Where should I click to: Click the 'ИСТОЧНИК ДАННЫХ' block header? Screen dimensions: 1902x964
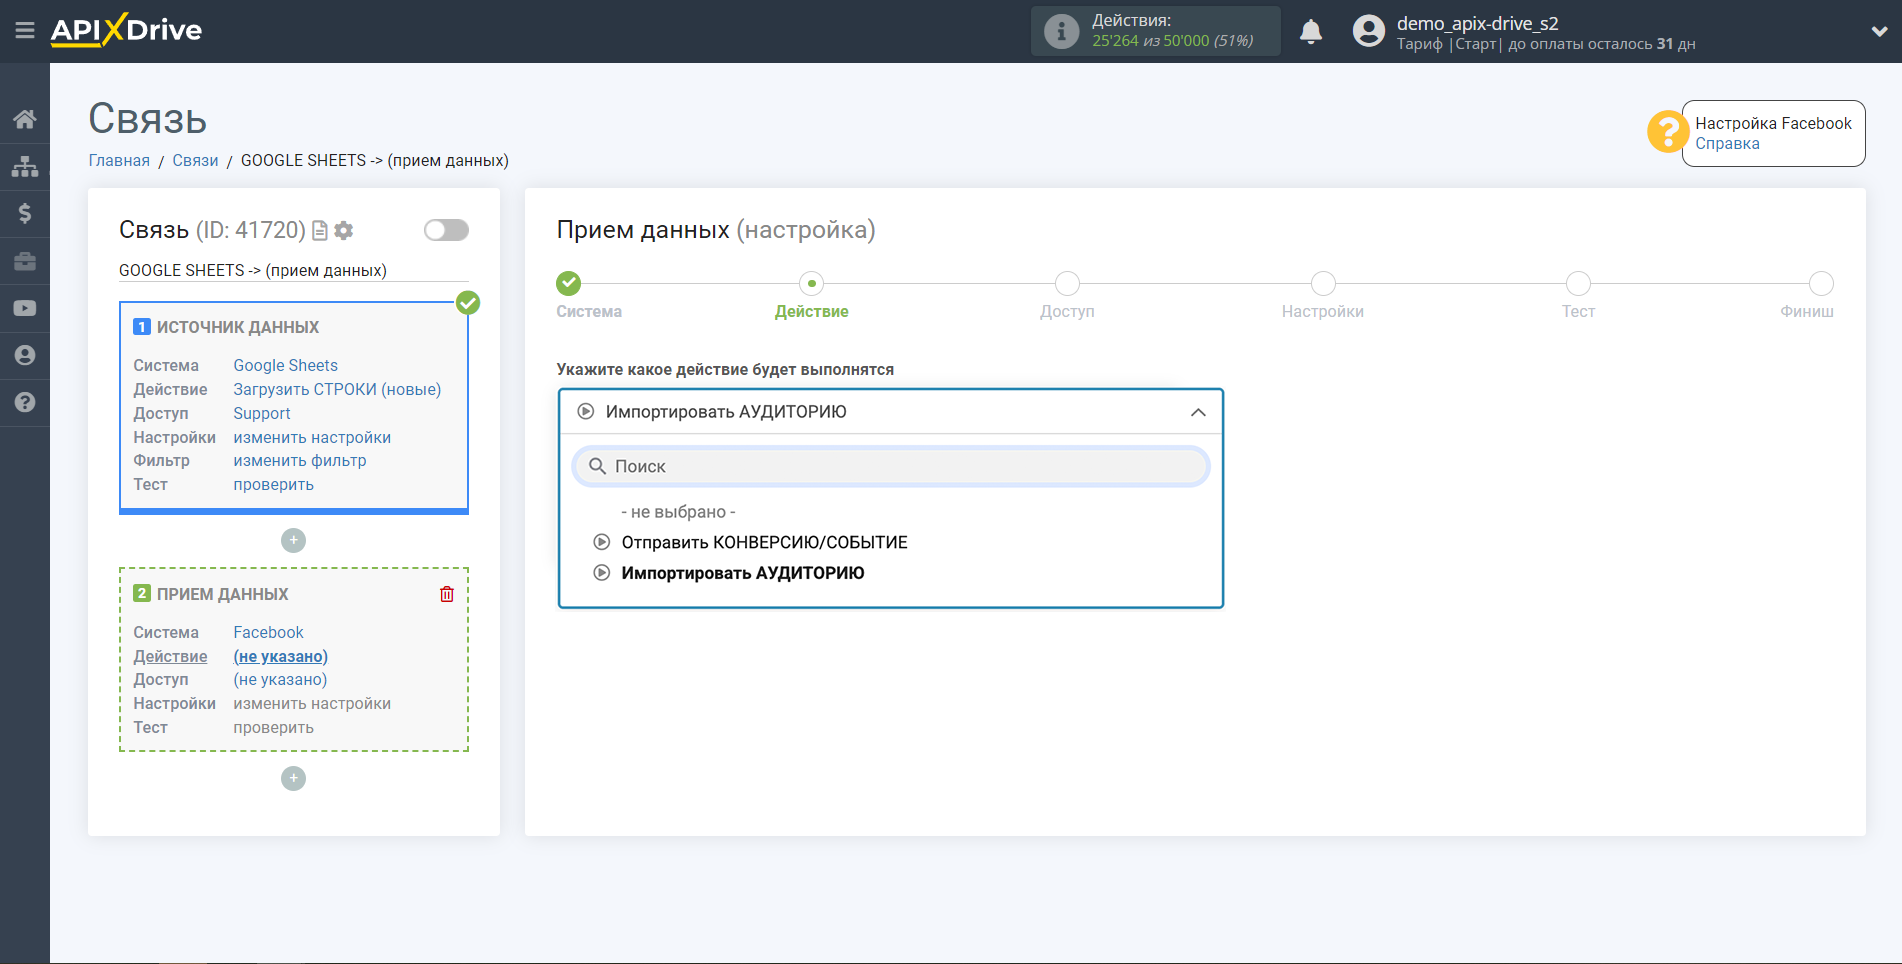click(x=238, y=327)
